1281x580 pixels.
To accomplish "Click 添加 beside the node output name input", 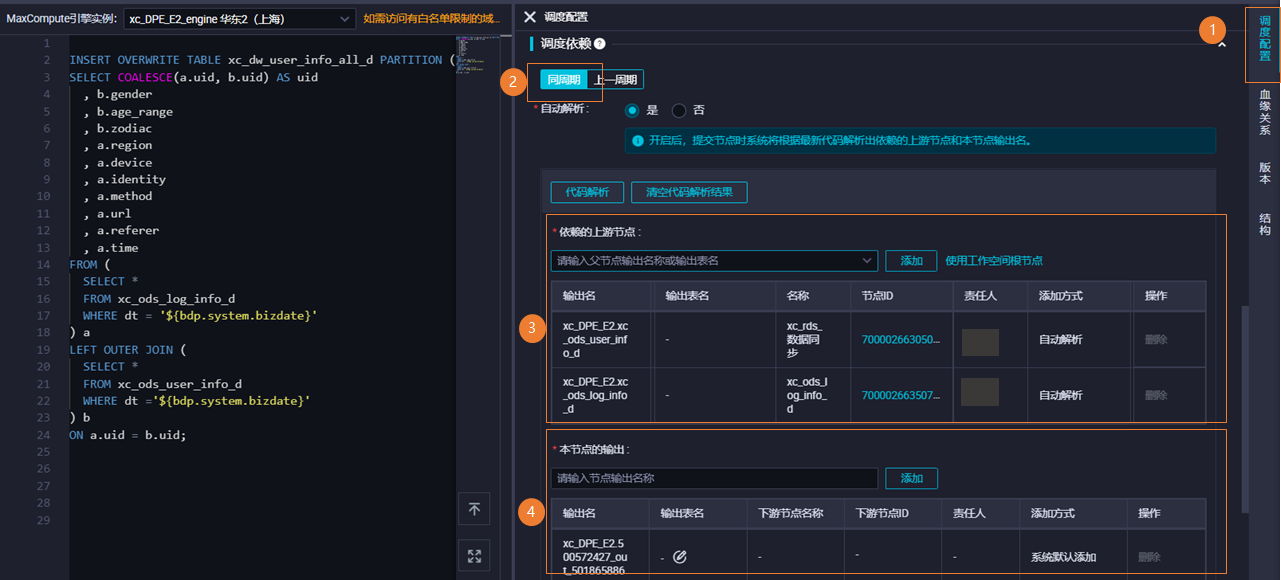I will [912, 479].
